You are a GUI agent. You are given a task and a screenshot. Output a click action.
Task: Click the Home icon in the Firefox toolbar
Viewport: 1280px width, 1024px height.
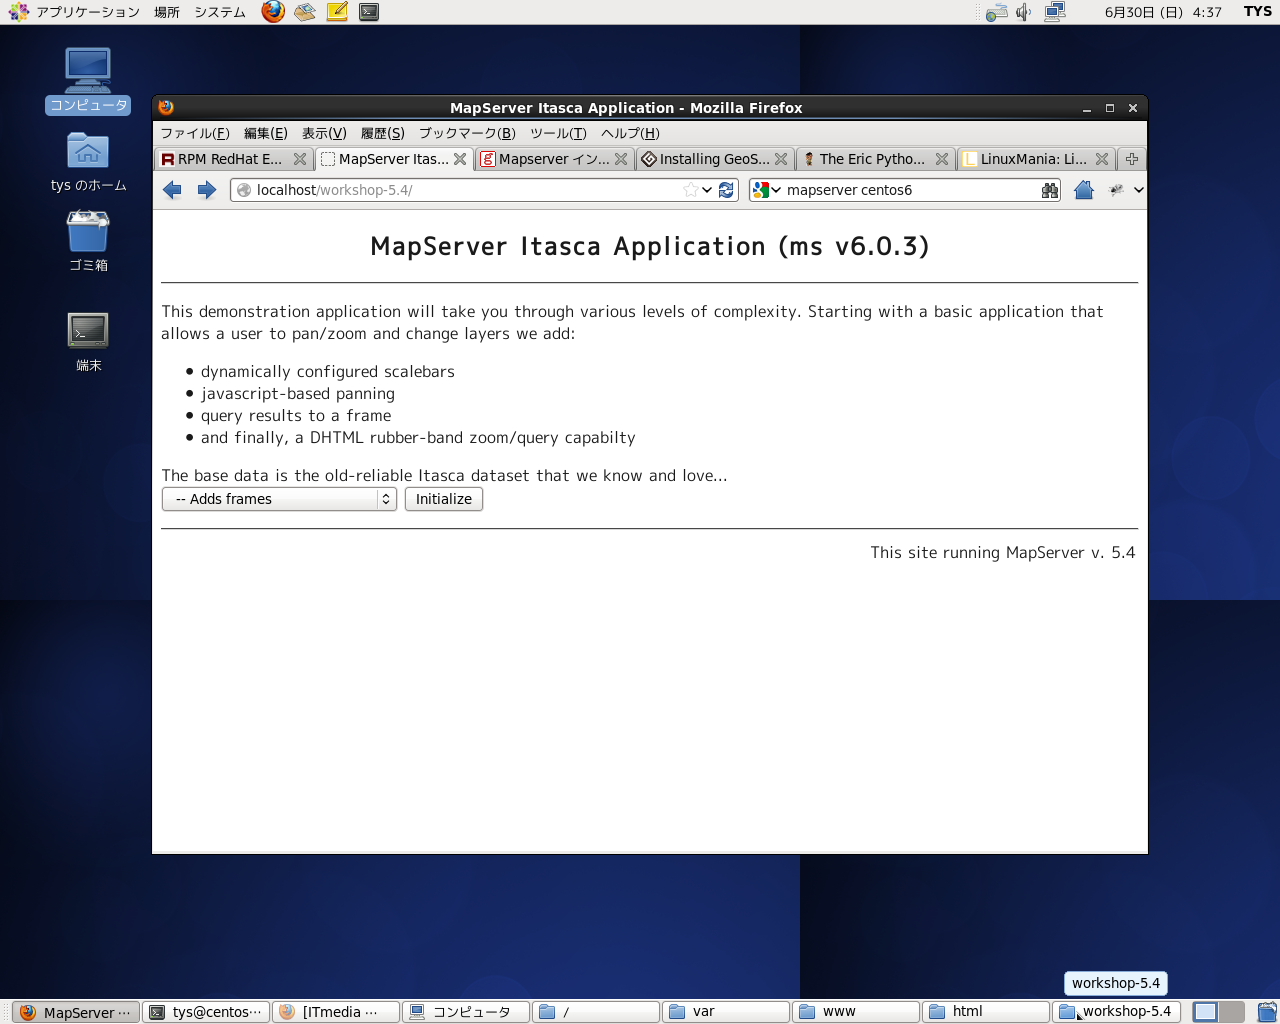[1083, 190]
